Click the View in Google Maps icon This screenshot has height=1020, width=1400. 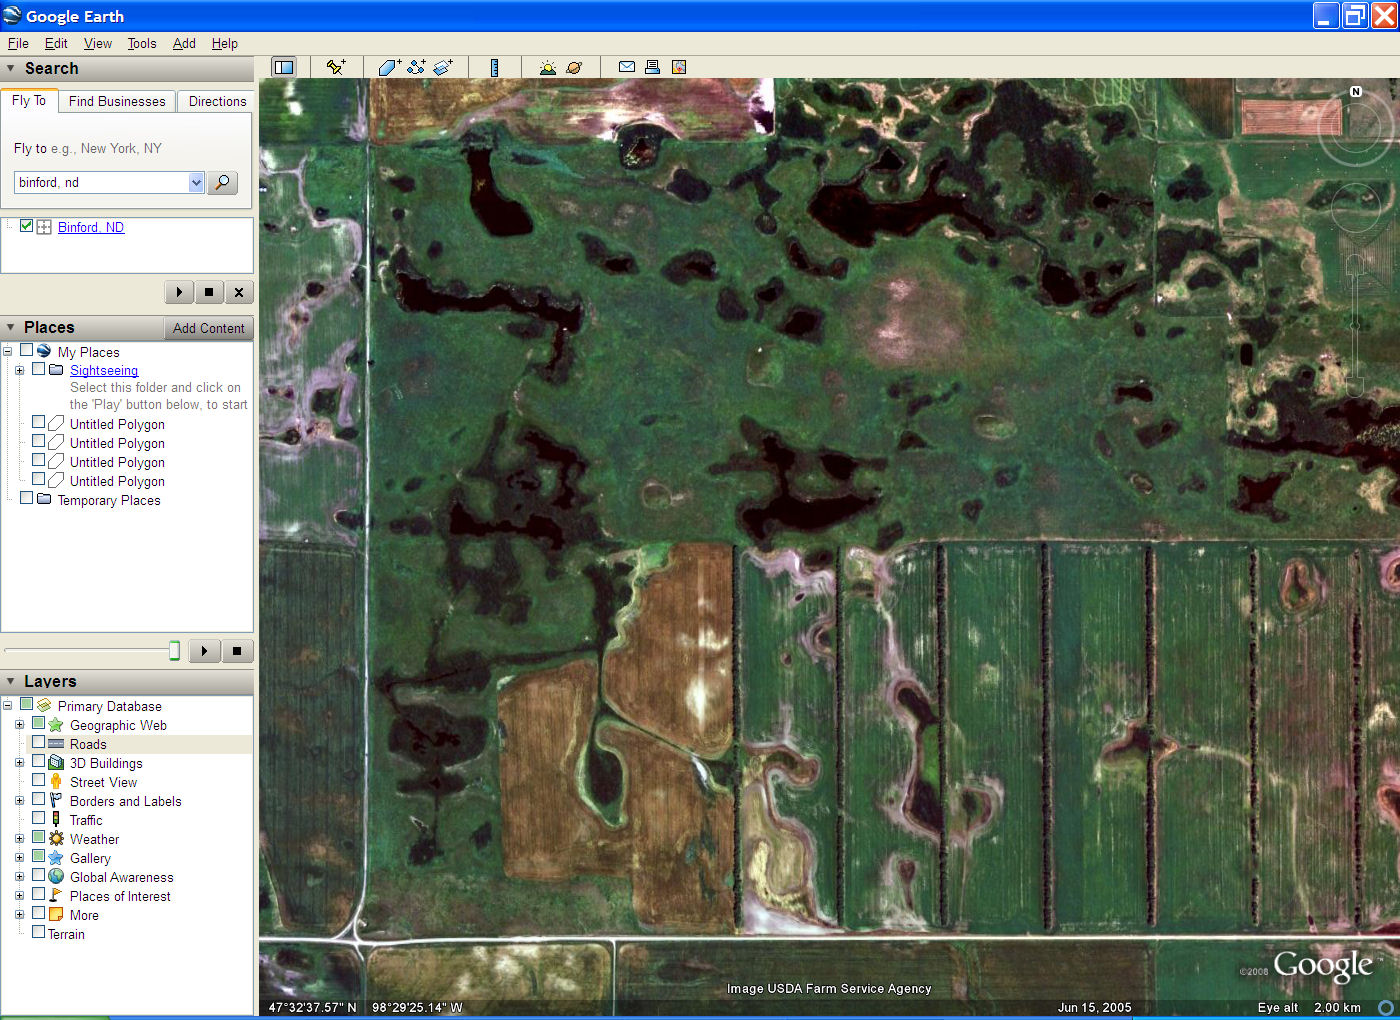679,67
